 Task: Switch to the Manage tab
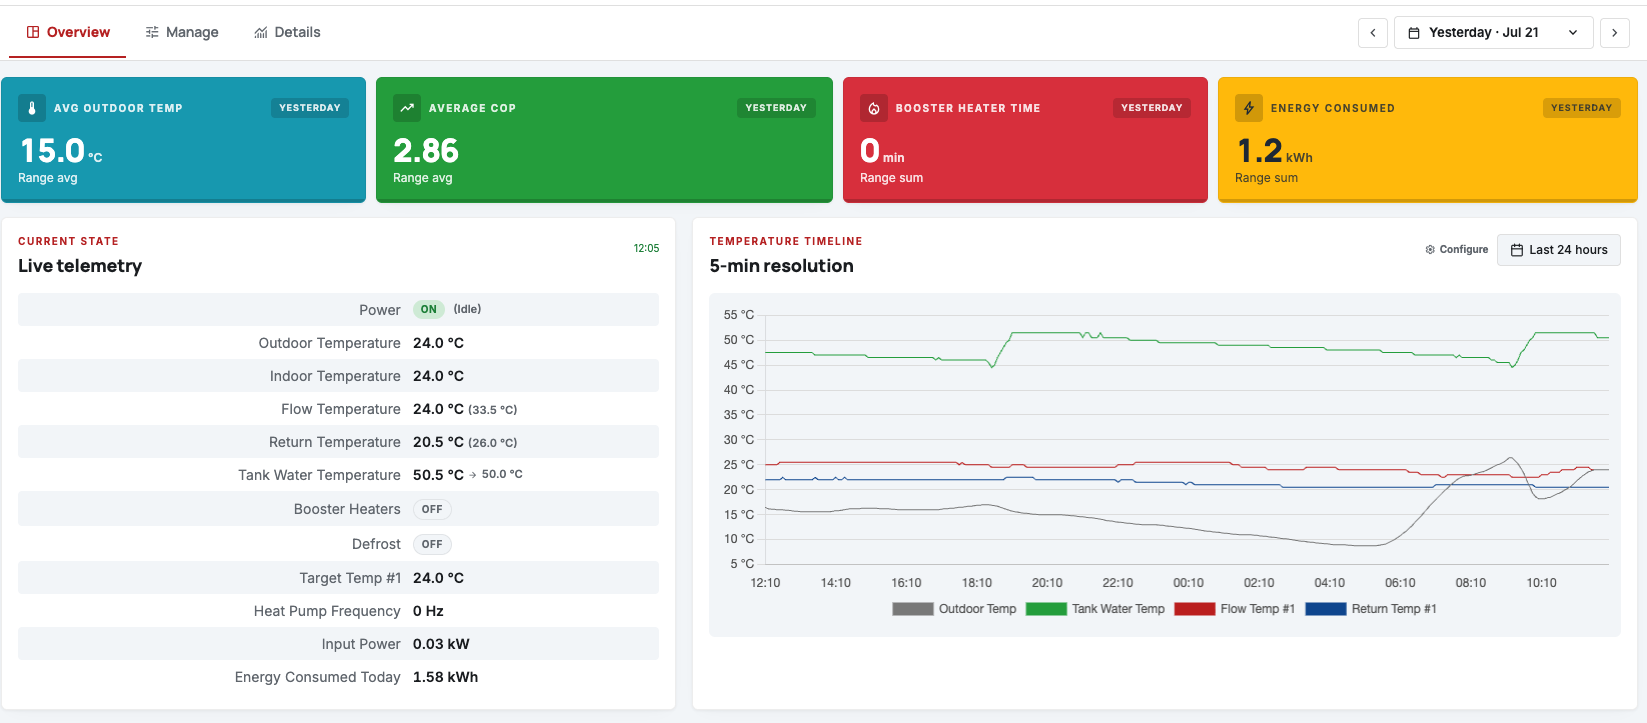[182, 32]
